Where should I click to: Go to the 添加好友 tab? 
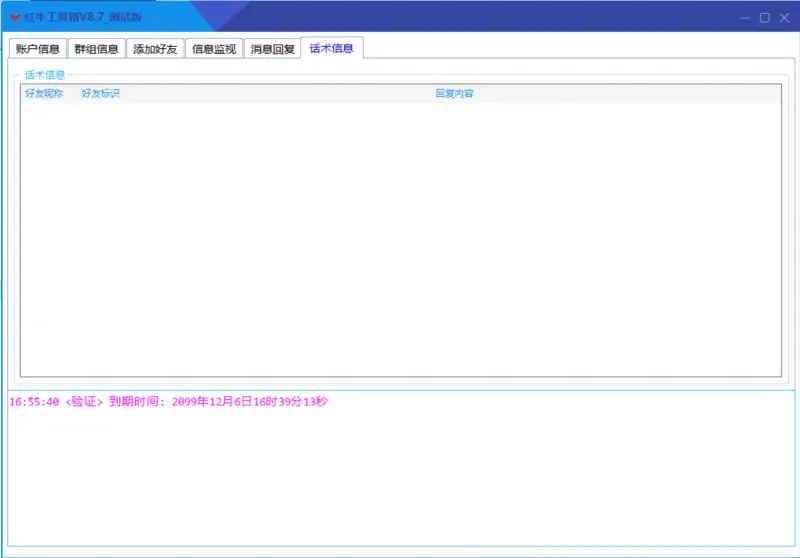(155, 49)
